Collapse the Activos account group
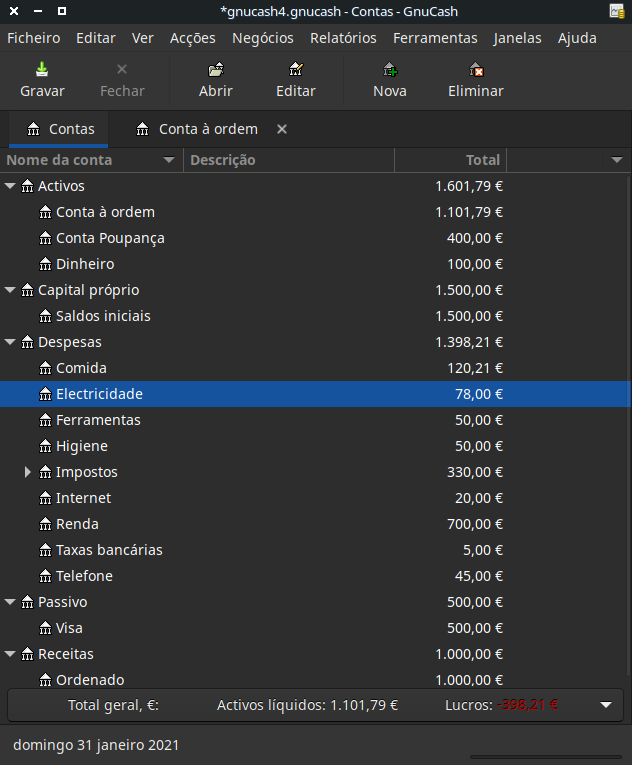 (10, 186)
